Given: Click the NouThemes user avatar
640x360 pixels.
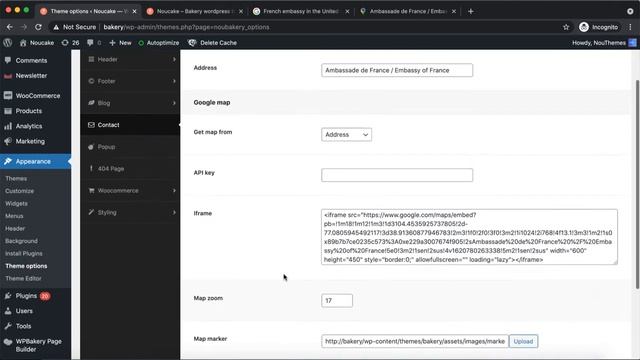Looking at the screenshot, I should (632, 42).
